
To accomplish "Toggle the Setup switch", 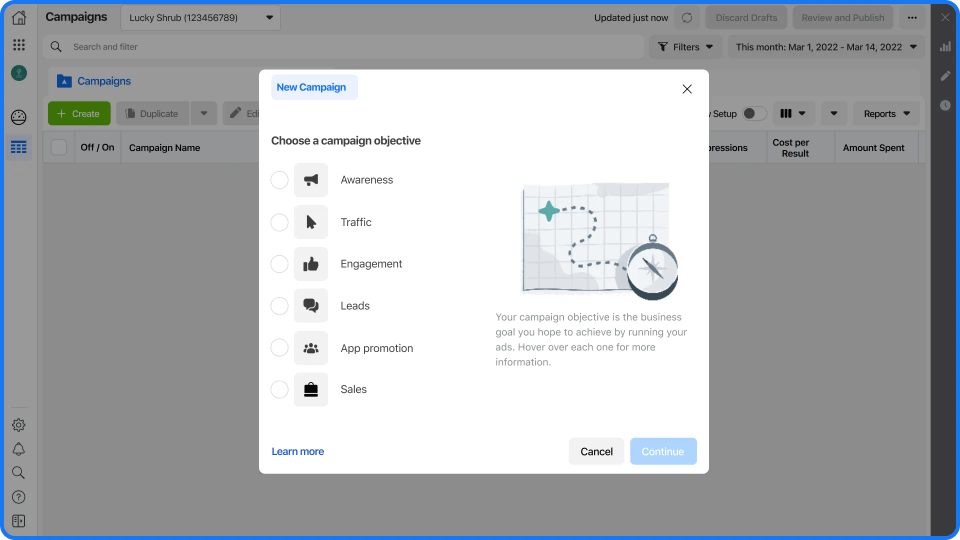I will coord(754,114).
